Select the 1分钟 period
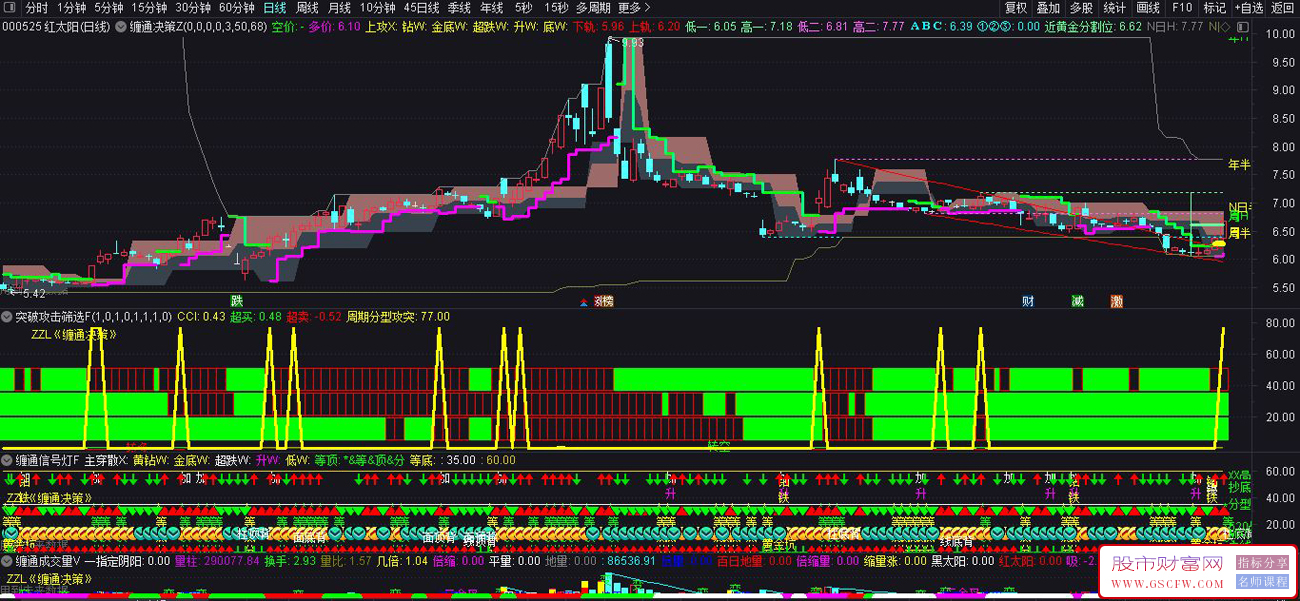1300x601 pixels. [x=72, y=8]
